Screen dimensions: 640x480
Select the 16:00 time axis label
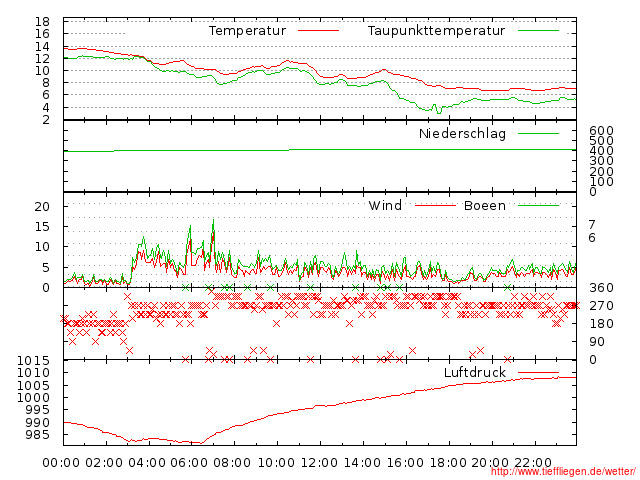tap(405, 463)
